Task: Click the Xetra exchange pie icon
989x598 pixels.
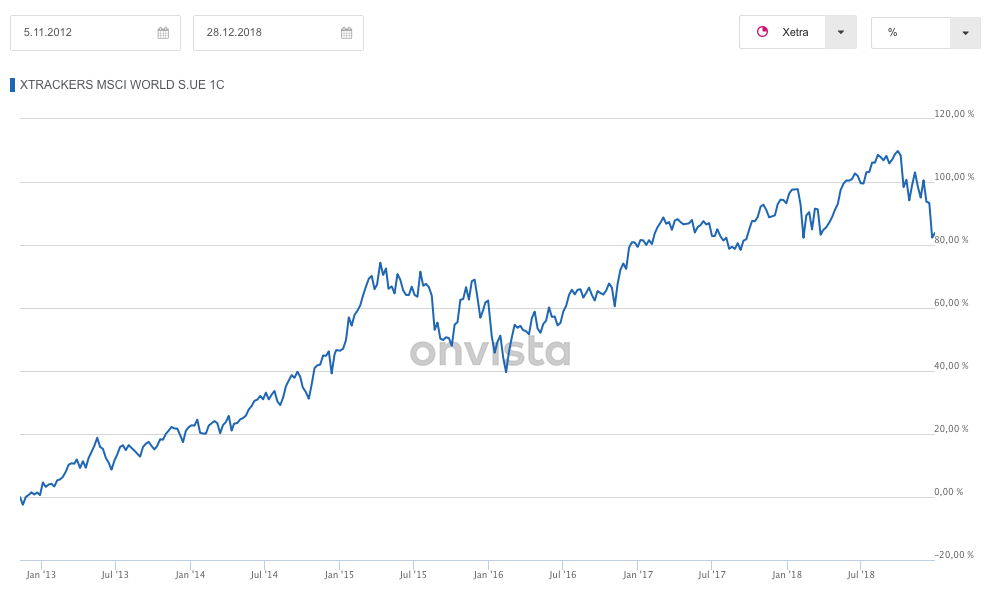Action: (762, 32)
